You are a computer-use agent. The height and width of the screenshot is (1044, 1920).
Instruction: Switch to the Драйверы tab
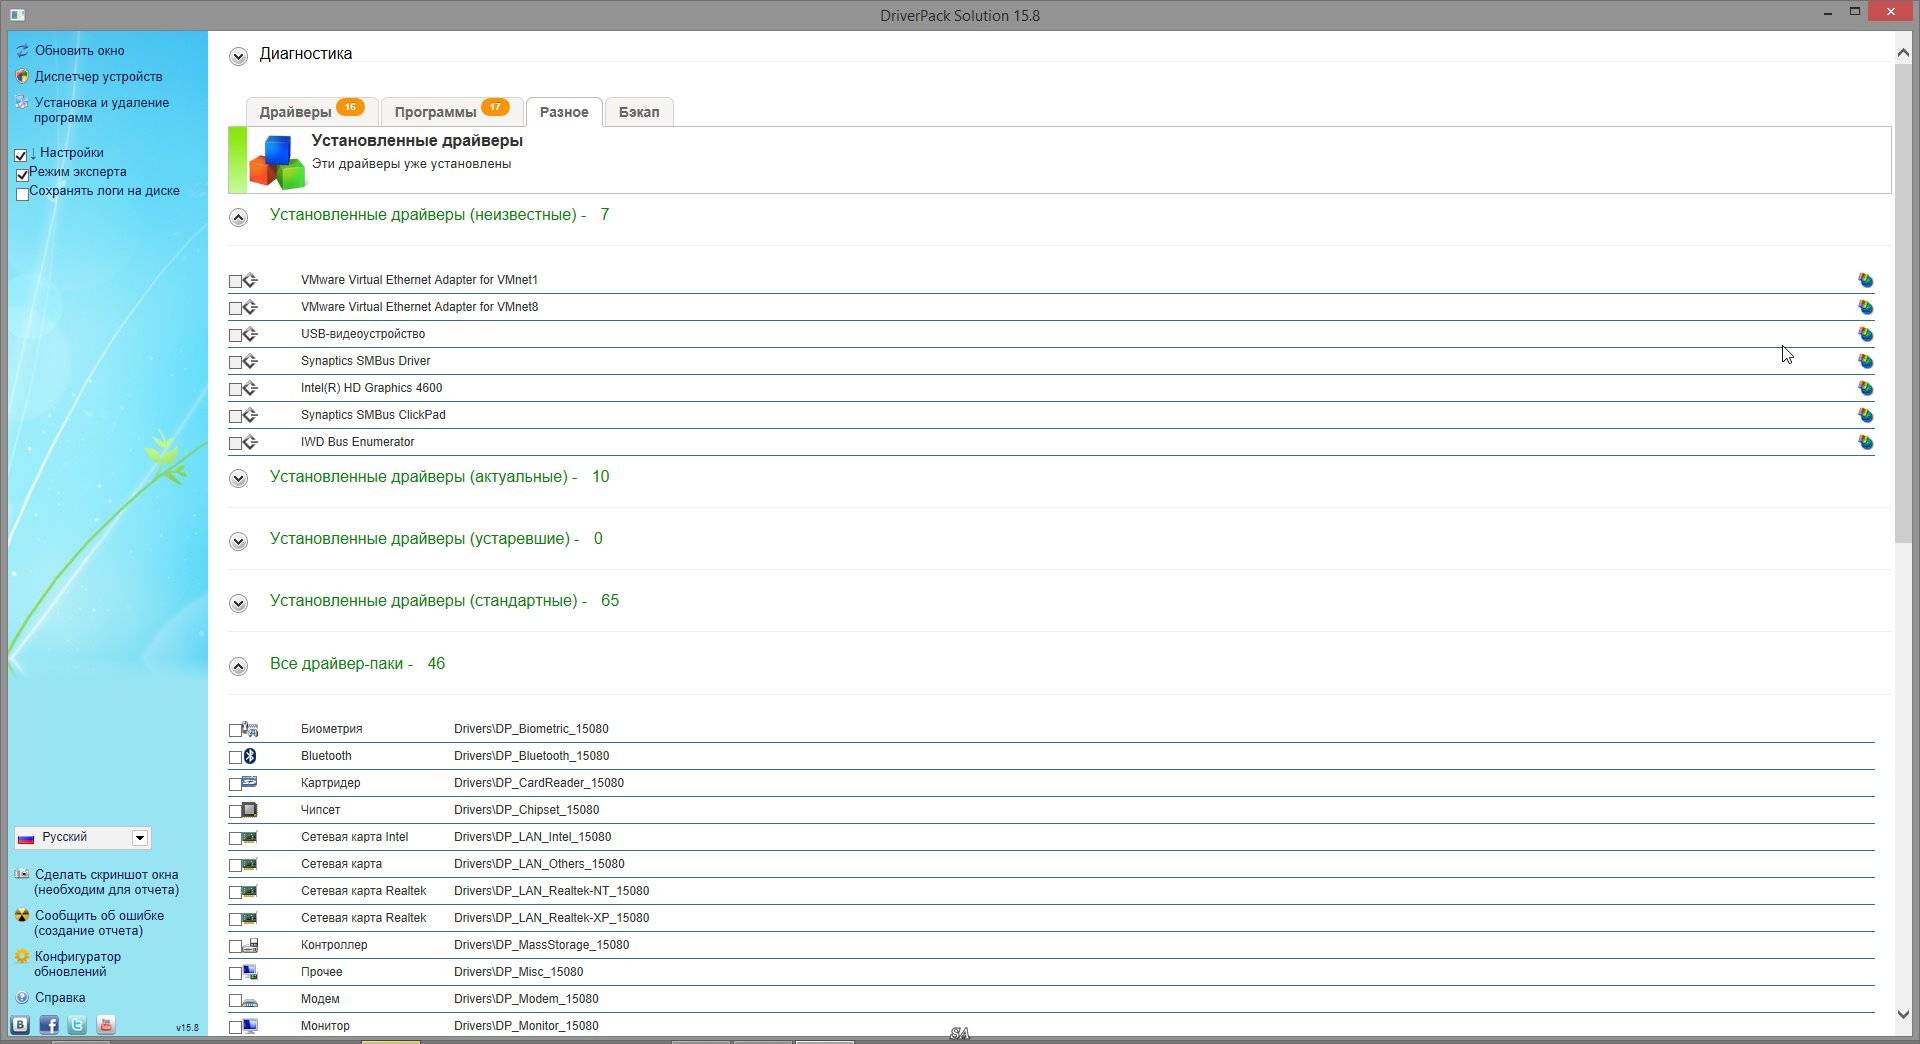311,112
